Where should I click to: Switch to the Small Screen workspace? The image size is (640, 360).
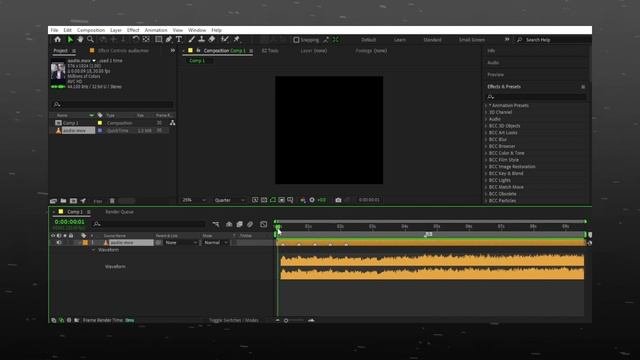[472, 40]
